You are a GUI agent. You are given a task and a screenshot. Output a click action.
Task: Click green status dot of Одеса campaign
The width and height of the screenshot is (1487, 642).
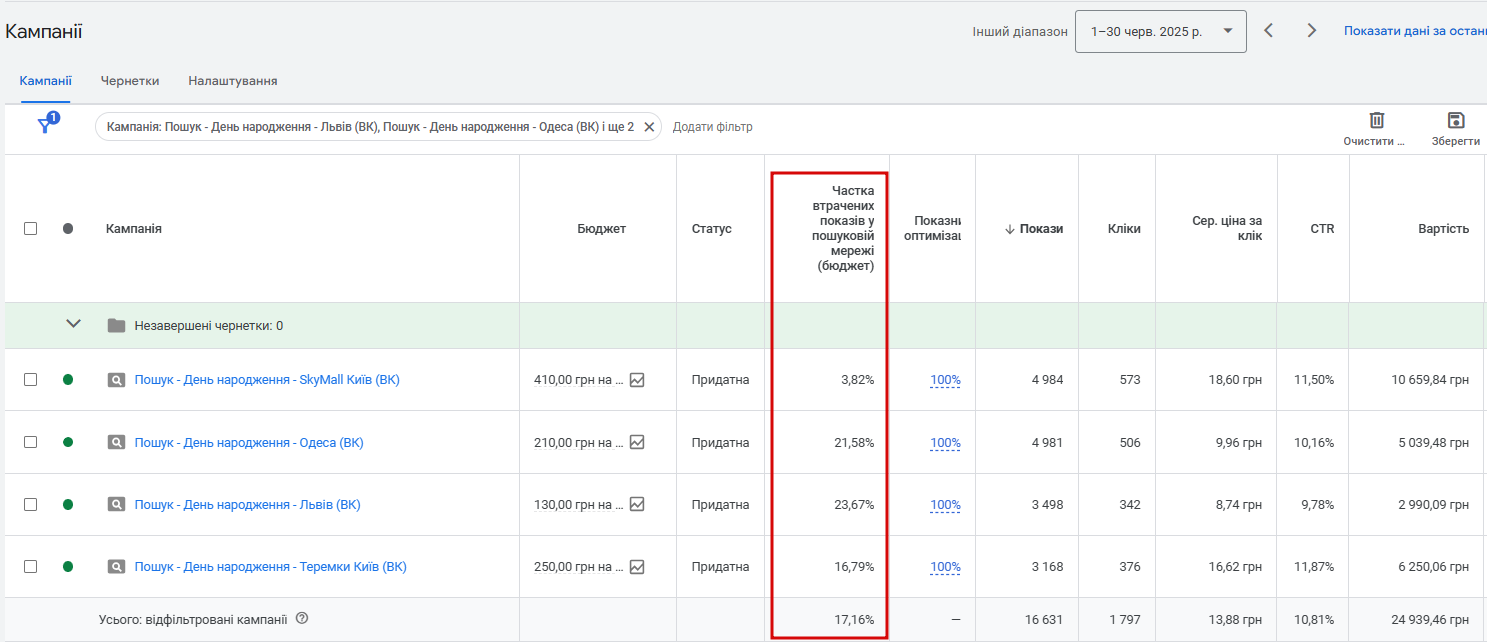pos(68,442)
